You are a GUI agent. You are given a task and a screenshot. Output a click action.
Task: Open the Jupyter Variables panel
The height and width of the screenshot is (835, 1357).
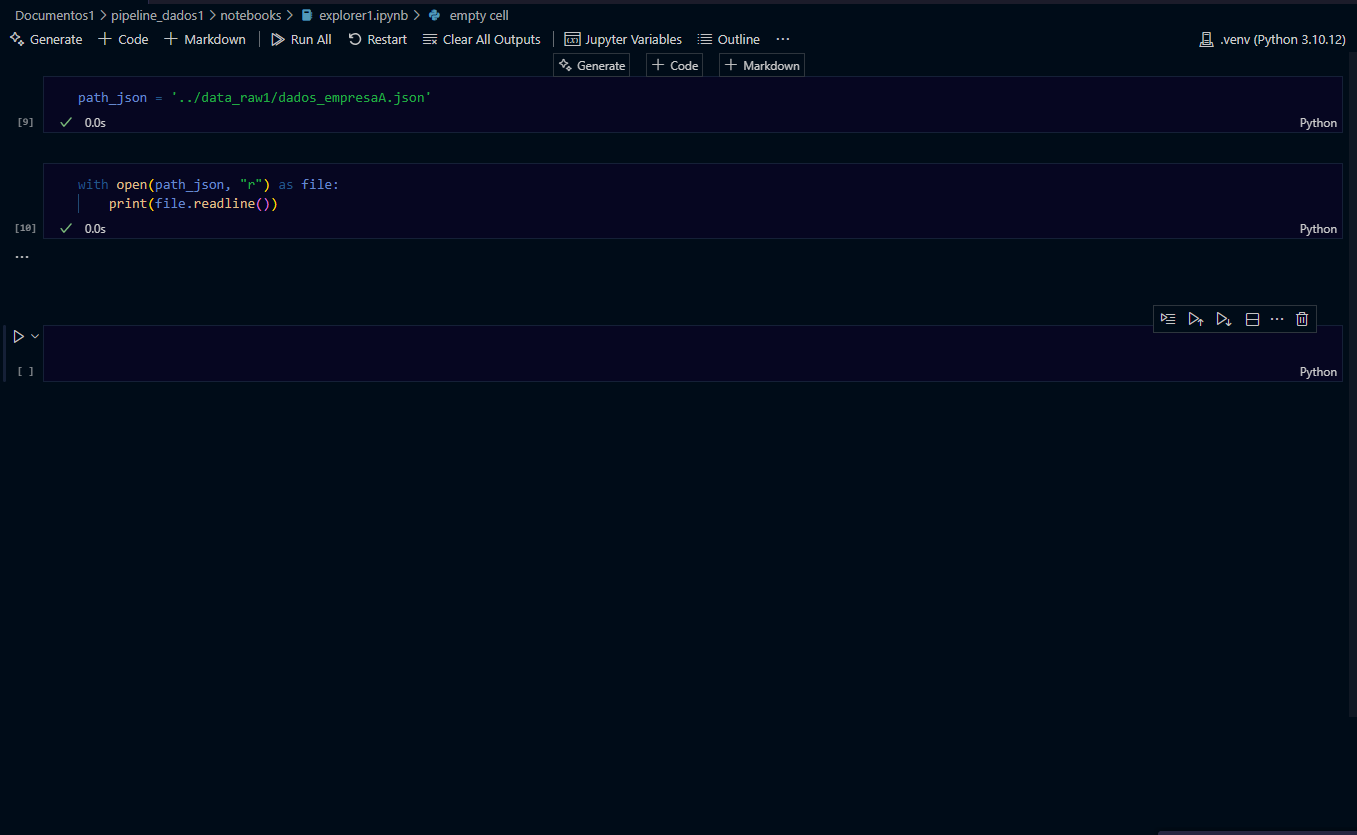(623, 39)
